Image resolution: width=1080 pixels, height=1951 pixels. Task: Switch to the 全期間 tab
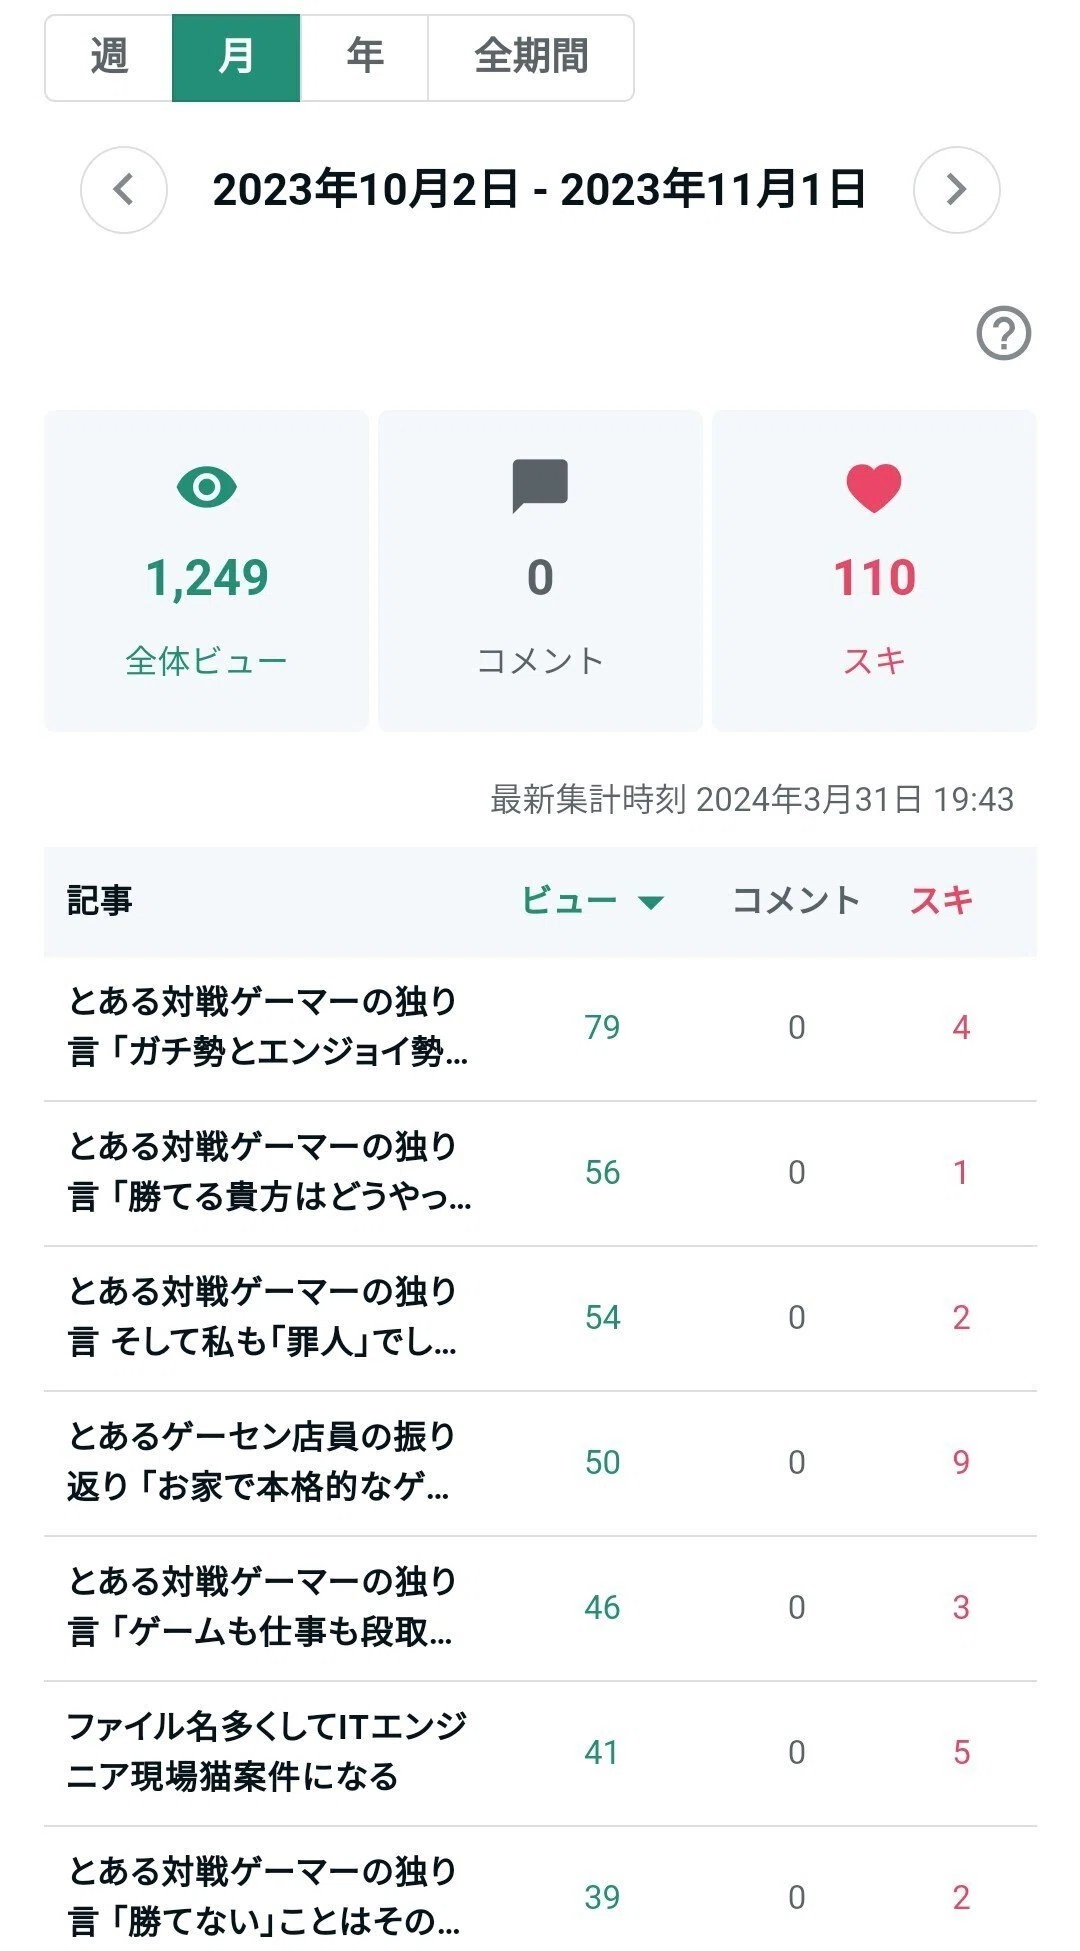tap(531, 58)
